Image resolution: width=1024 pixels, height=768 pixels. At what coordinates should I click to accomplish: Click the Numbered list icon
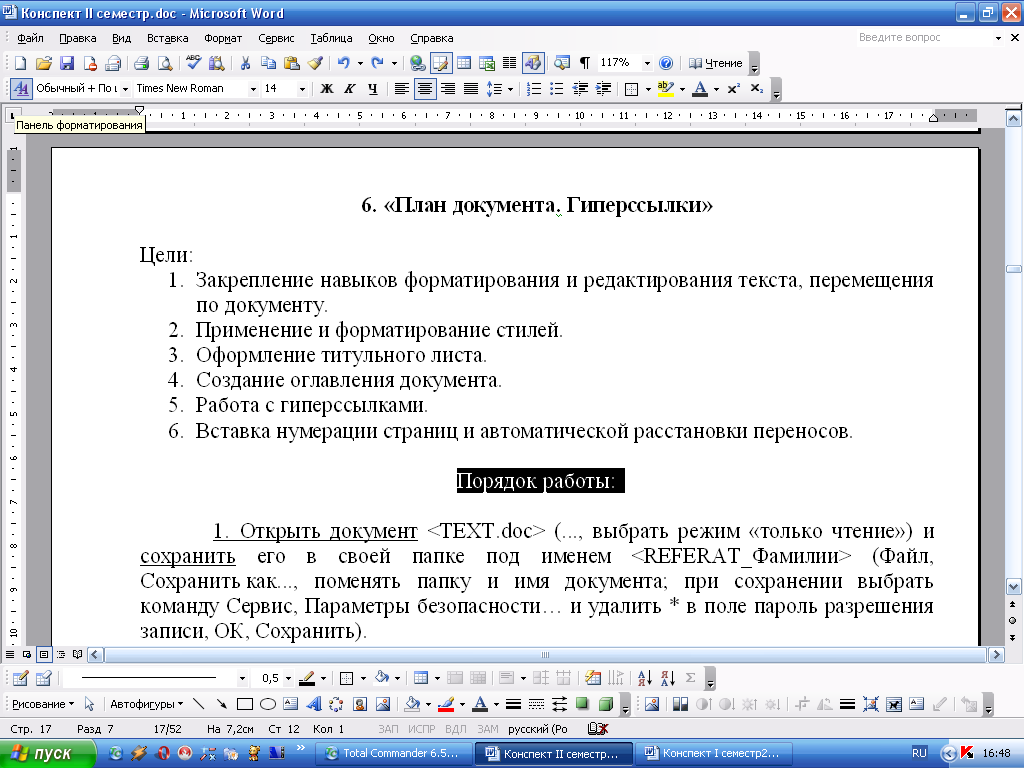pos(534,89)
